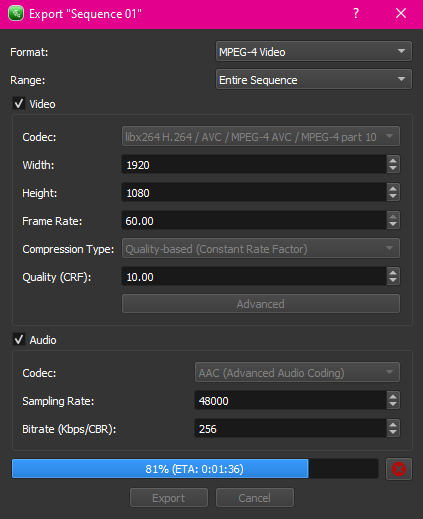Close the Export Sequence 01 dialog

point(401,13)
